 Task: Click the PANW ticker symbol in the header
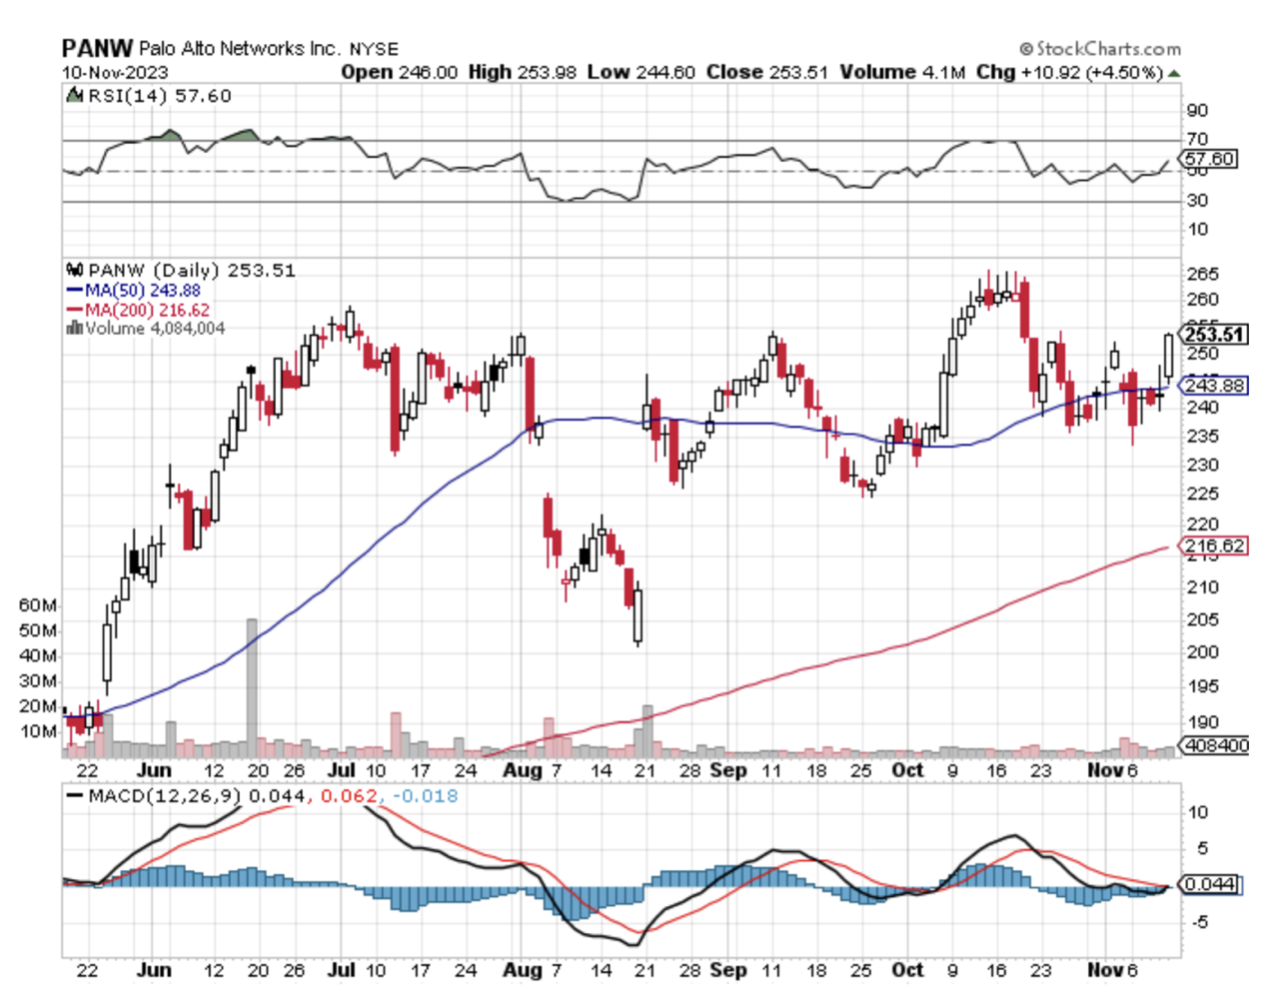pyautogui.click(x=97, y=48)
